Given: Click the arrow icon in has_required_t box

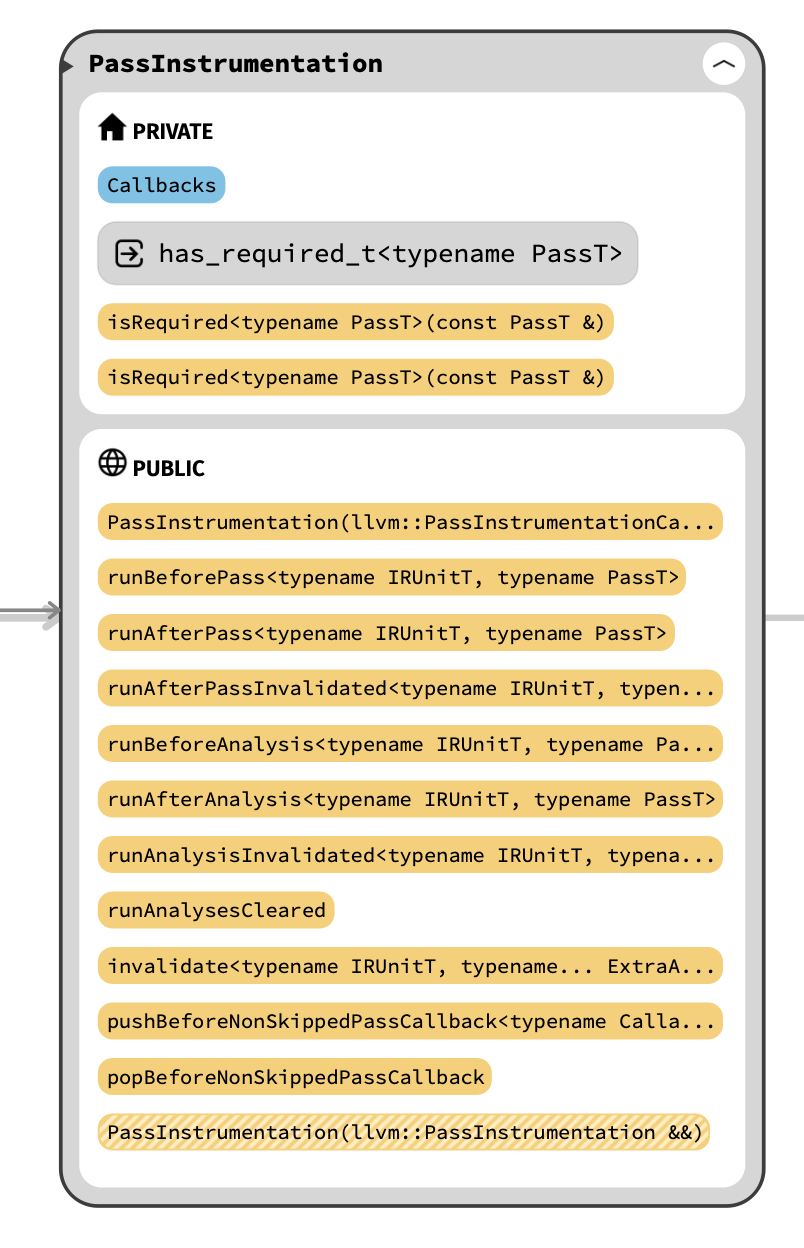Looking at the screenshot, I should [x=129, y=253].
